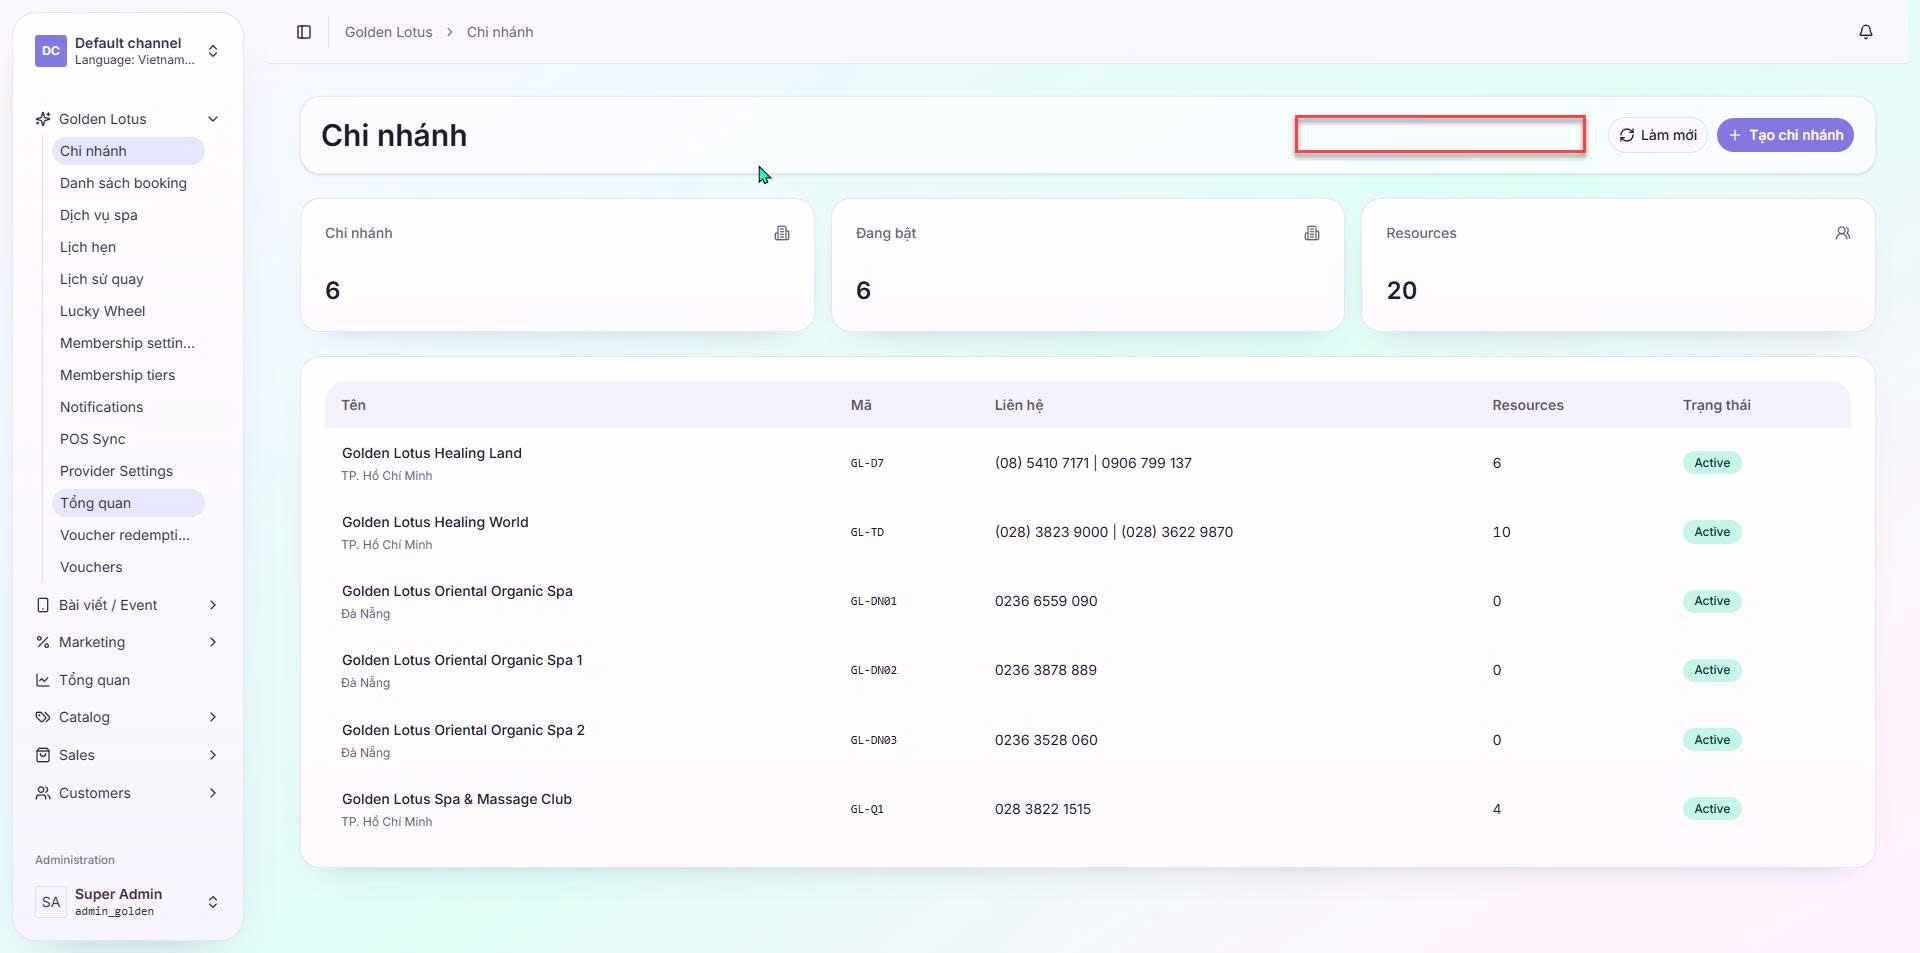1920x953 pixels.
Task: Go to Notifications in the sidebar
Action: pyautogui.click(x=128, y=407)
